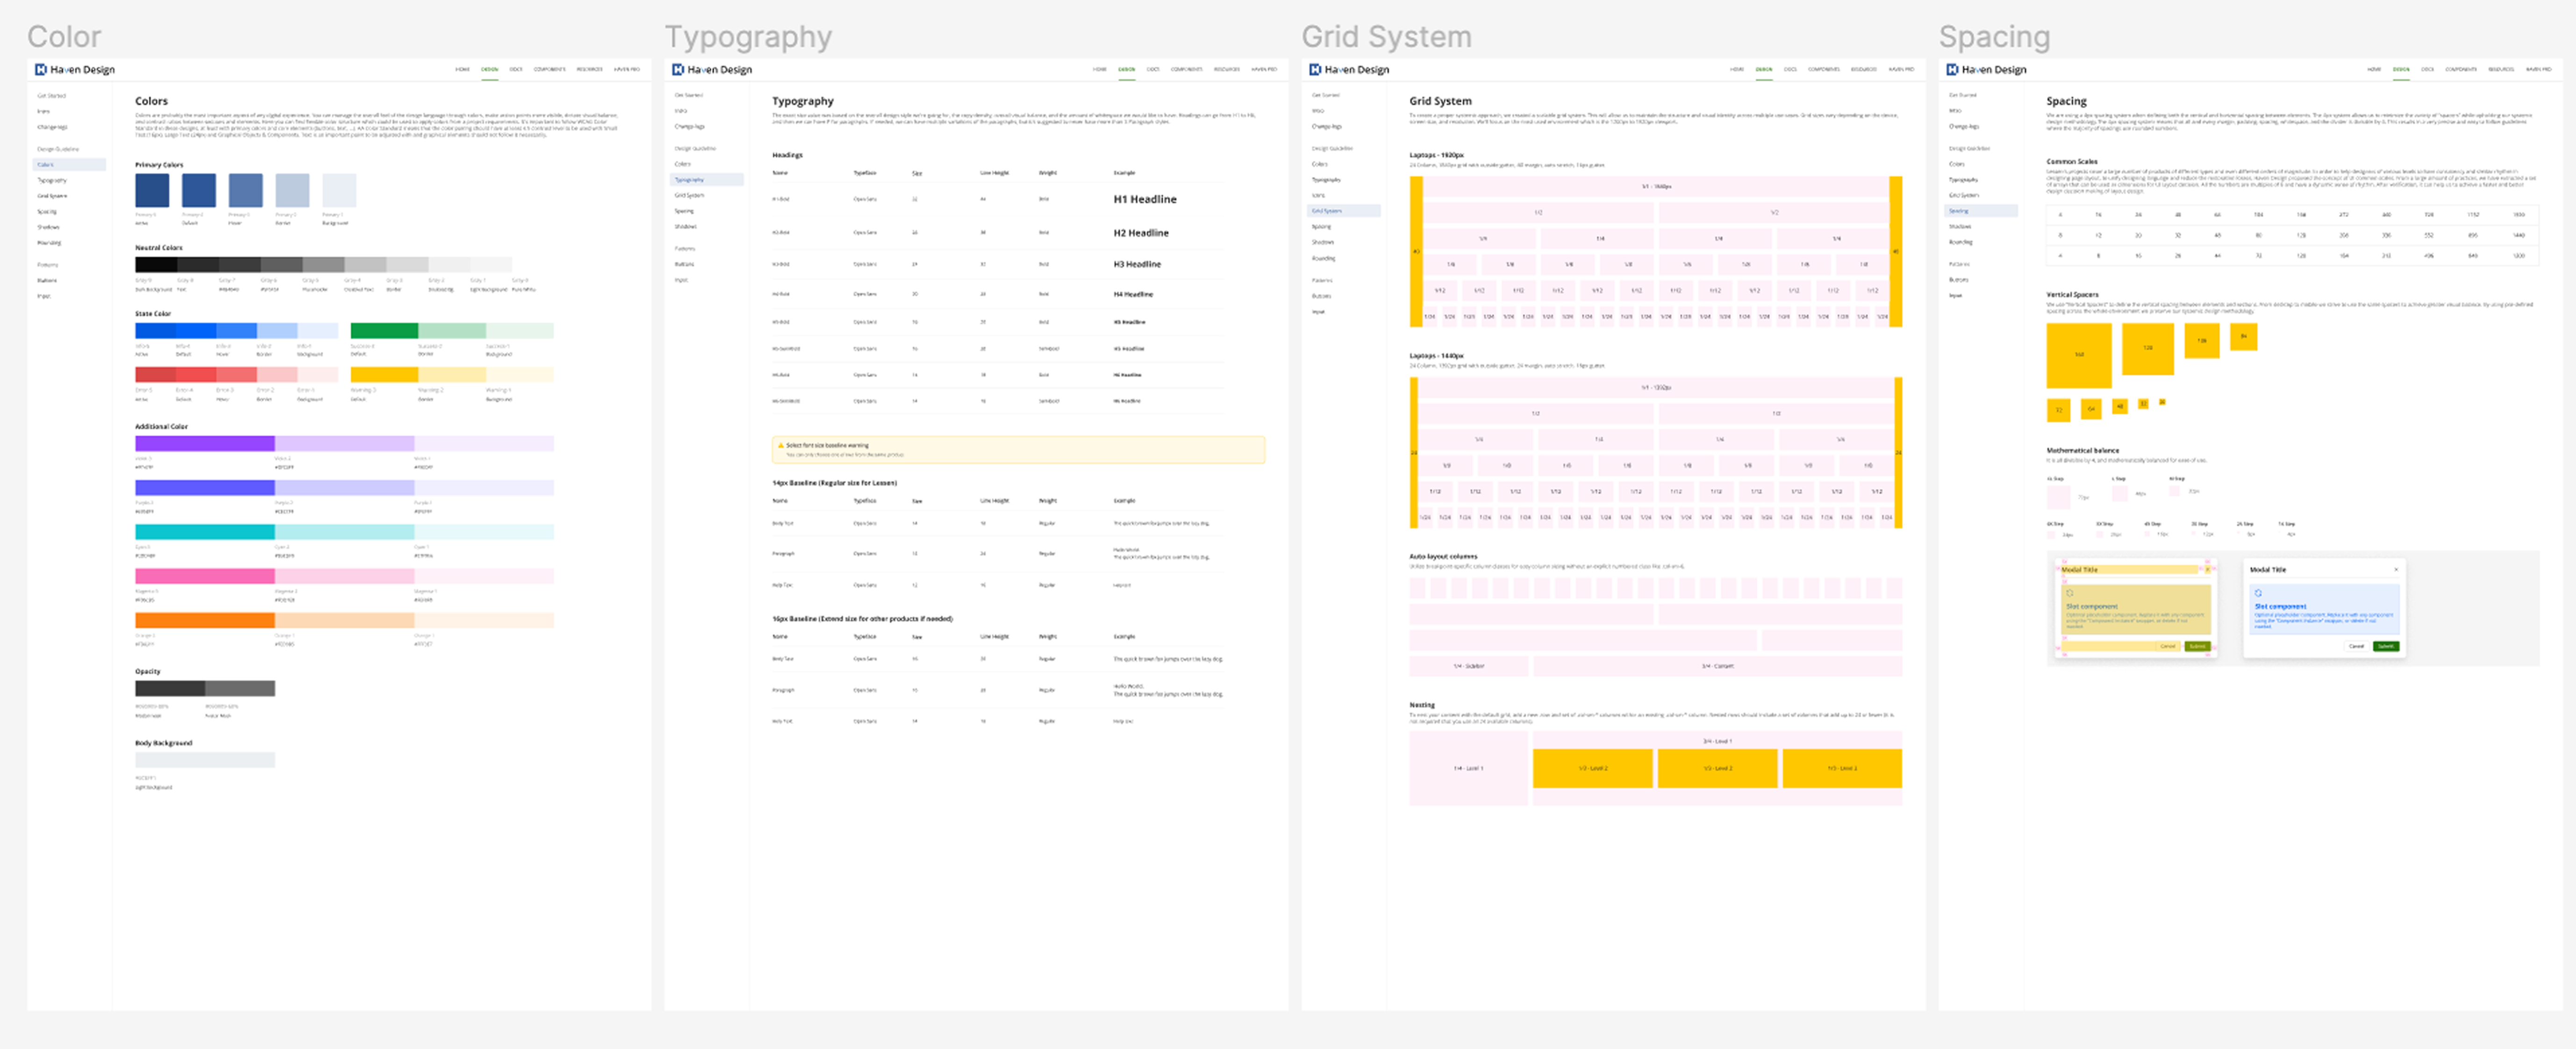Viewport: 2576px width, 1049px height.
Task: Click the refresh icon in the yellow annotated modal
Action: point(2070,593)
